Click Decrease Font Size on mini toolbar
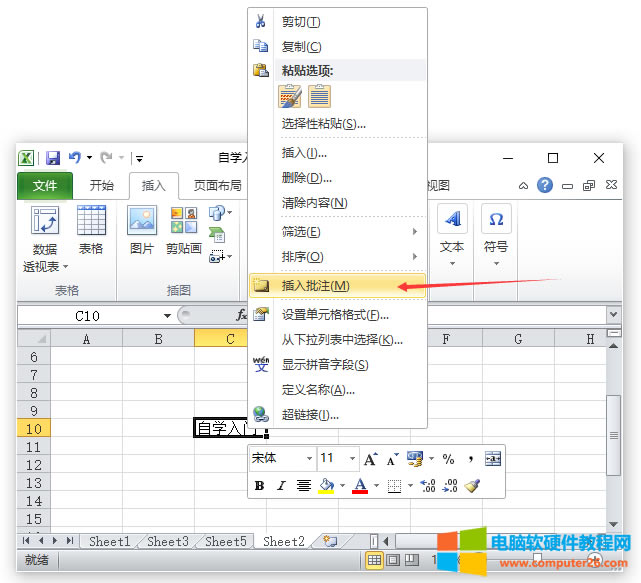641x583 pixels. click(392, 459)
